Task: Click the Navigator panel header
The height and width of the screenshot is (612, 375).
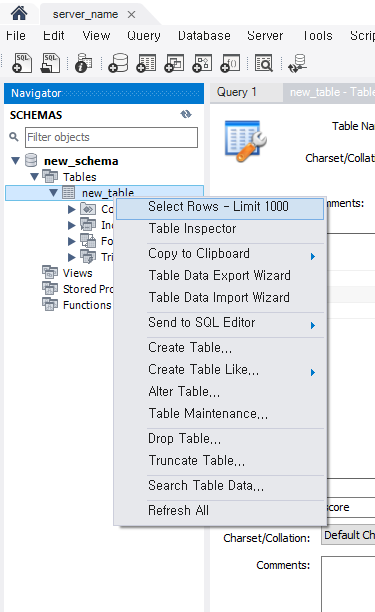Action: pos(104,93)
